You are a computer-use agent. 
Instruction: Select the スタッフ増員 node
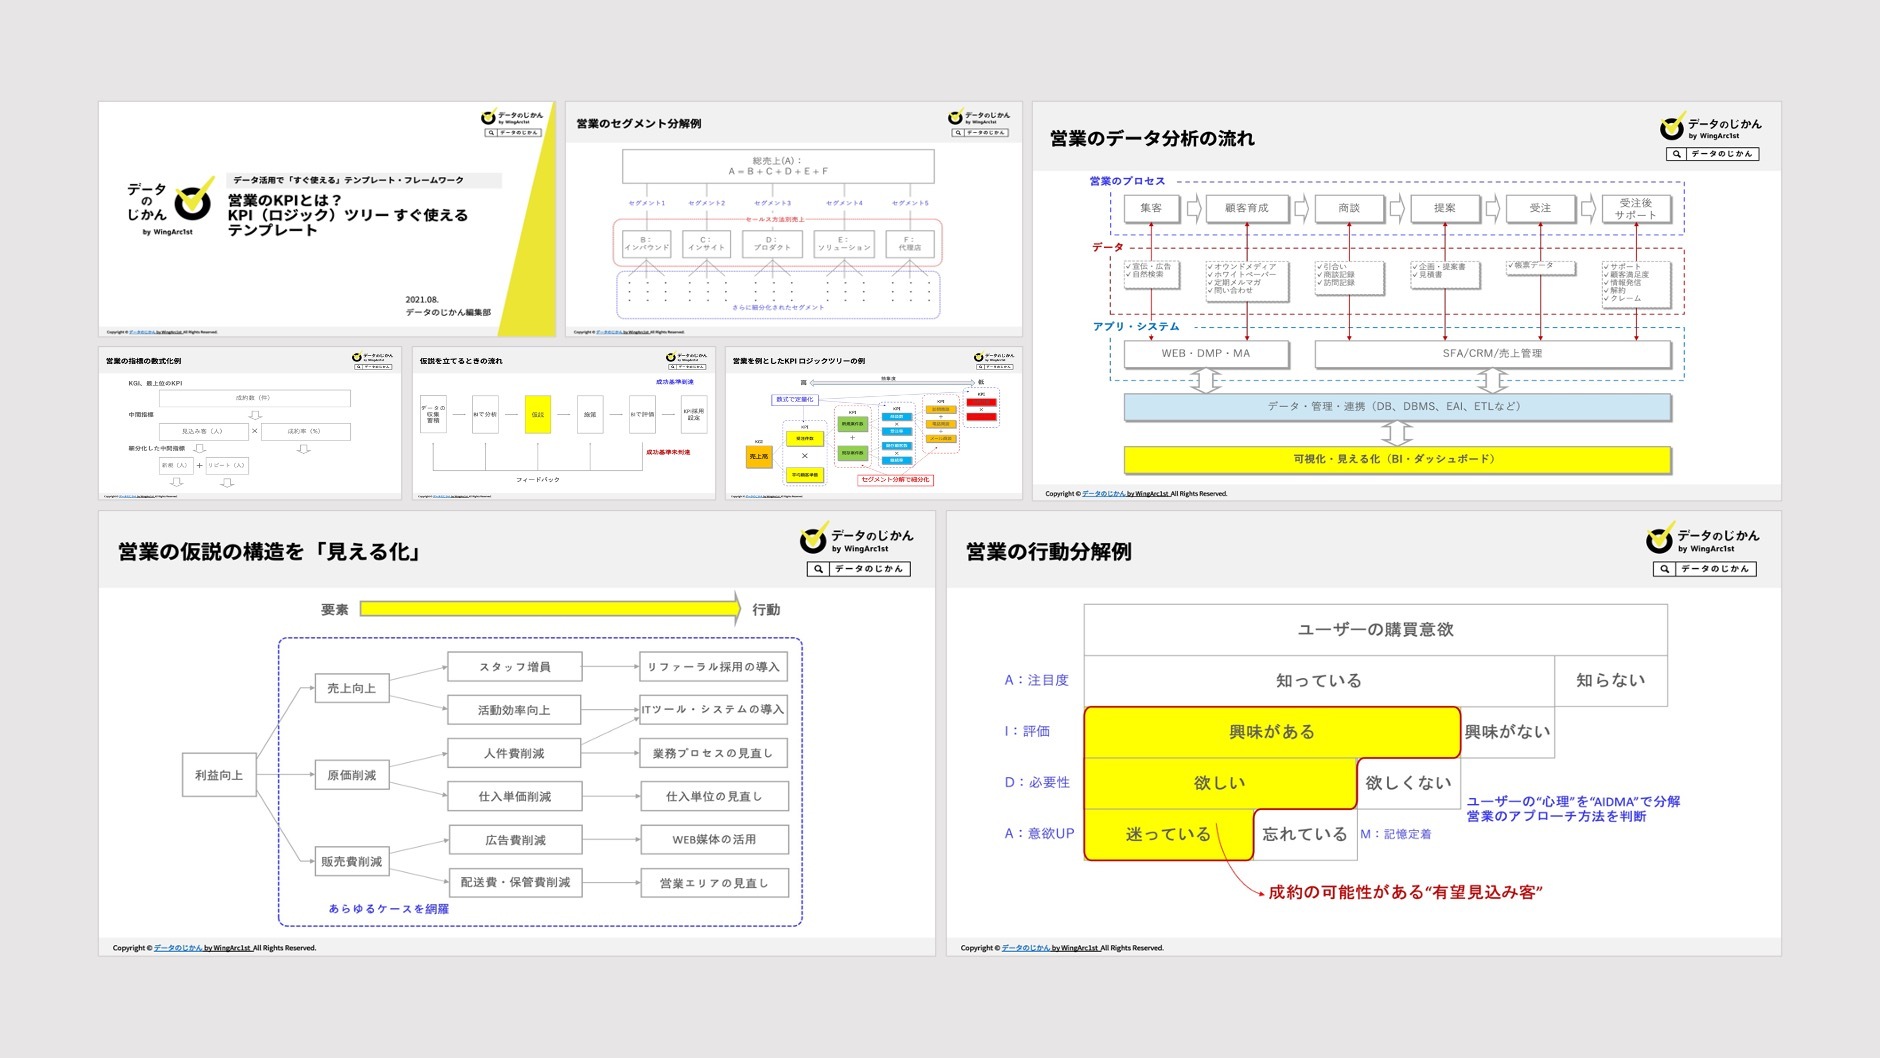point(515,667)
